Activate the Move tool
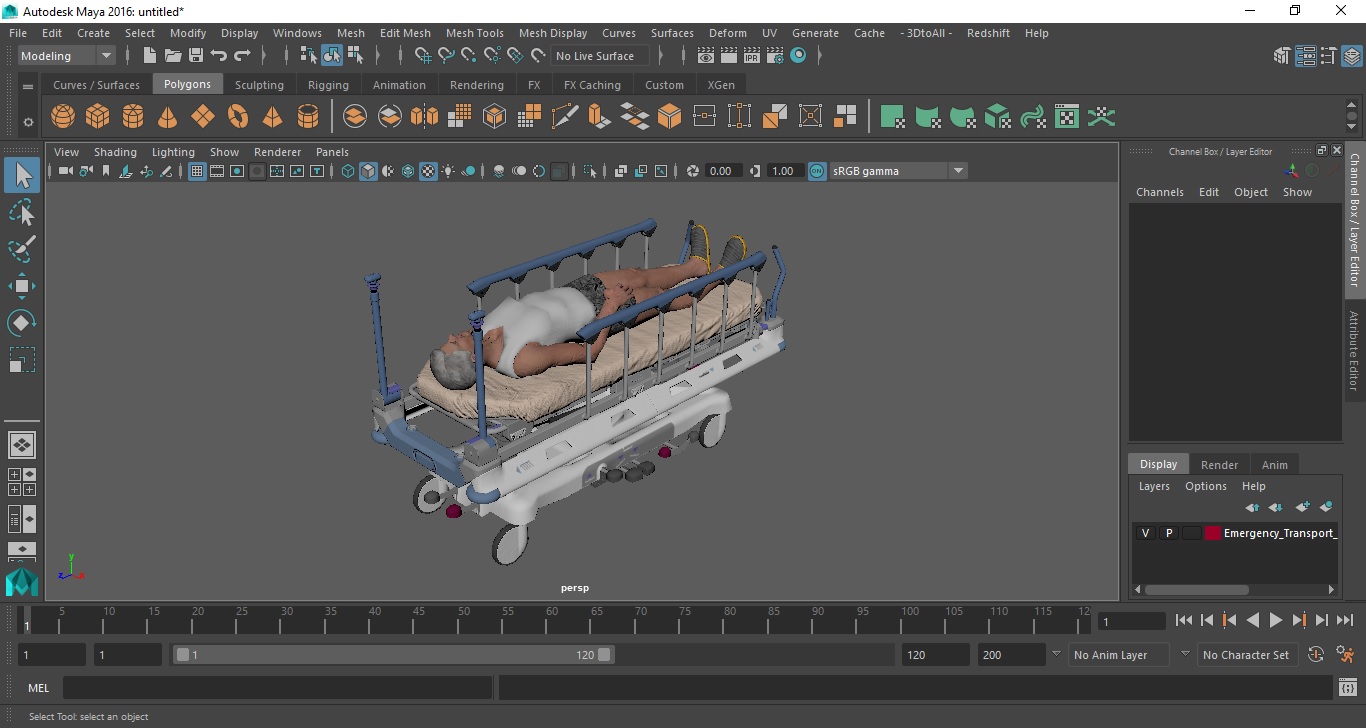 point(22,286)
